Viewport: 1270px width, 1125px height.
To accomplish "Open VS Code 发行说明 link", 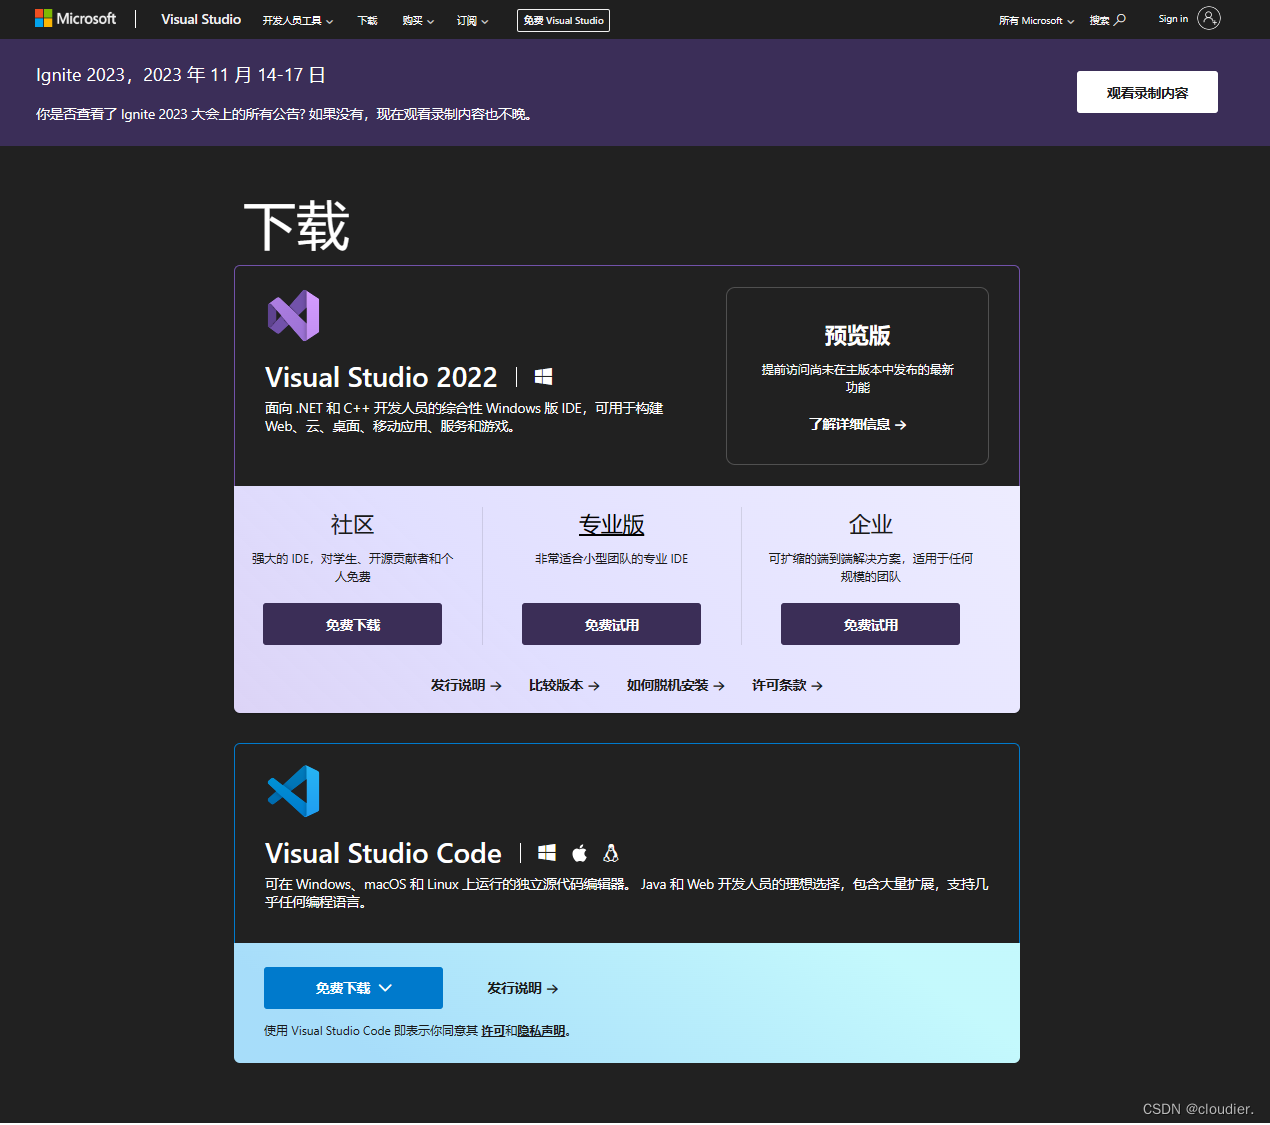I will (522, 989).
